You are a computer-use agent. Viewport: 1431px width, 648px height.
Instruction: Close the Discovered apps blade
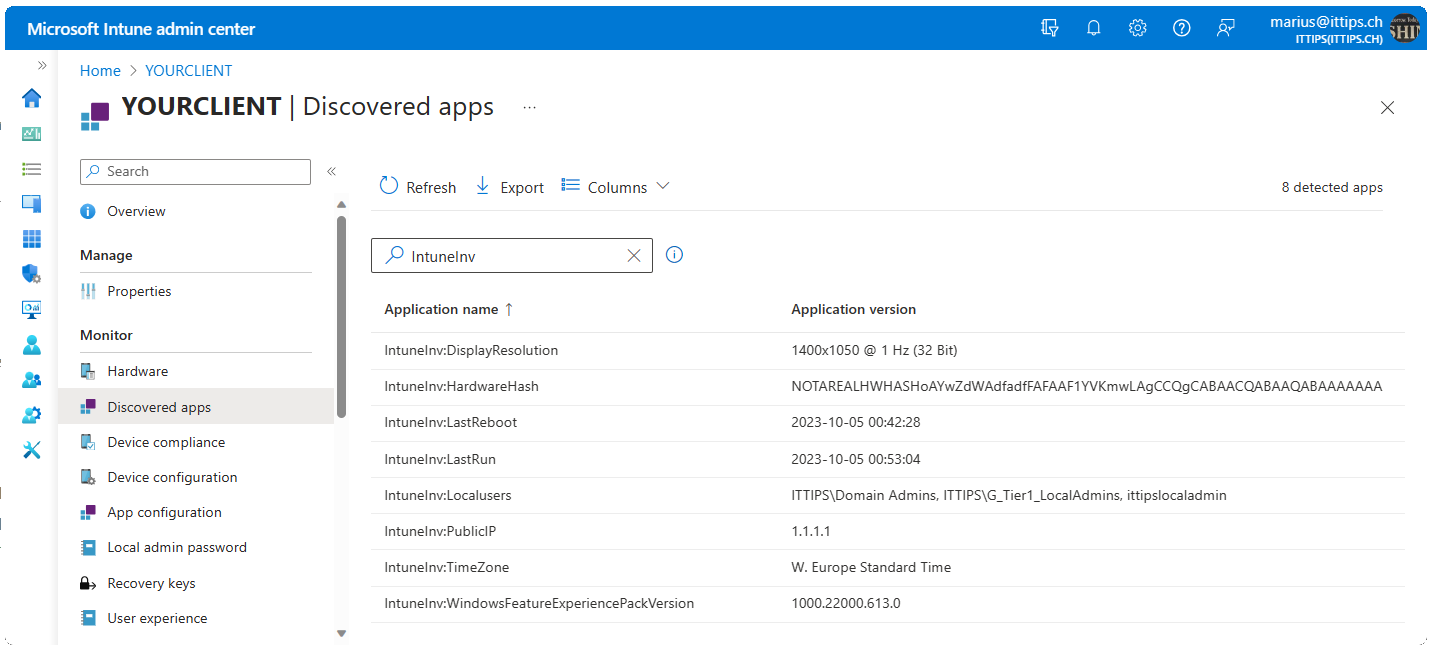1387,108
